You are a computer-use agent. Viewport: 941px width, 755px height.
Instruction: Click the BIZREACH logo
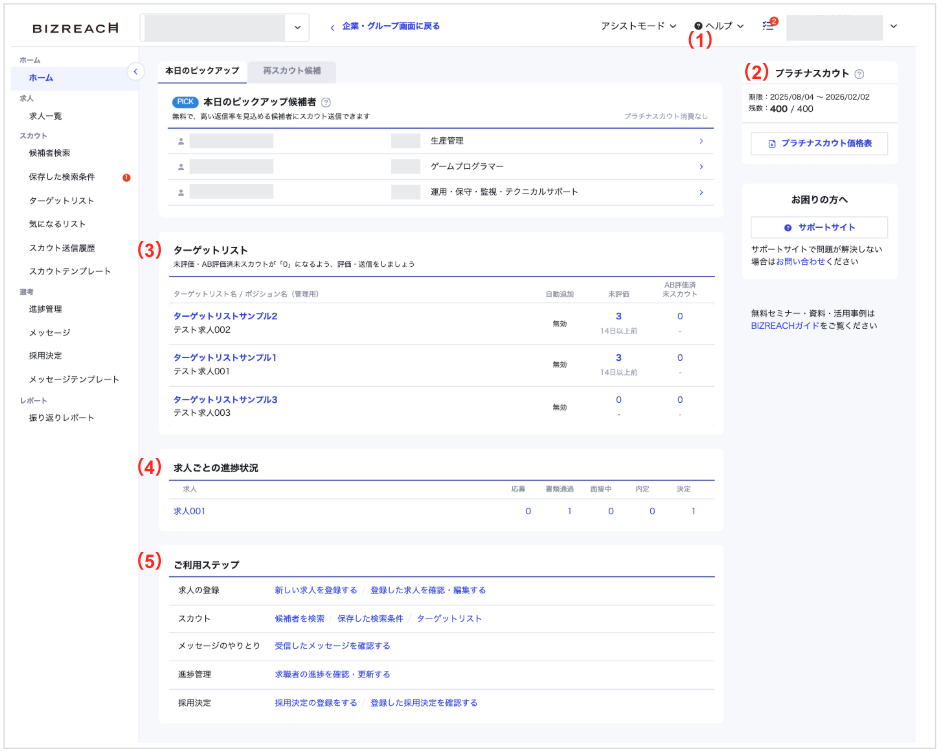click(x=75, y=28)
